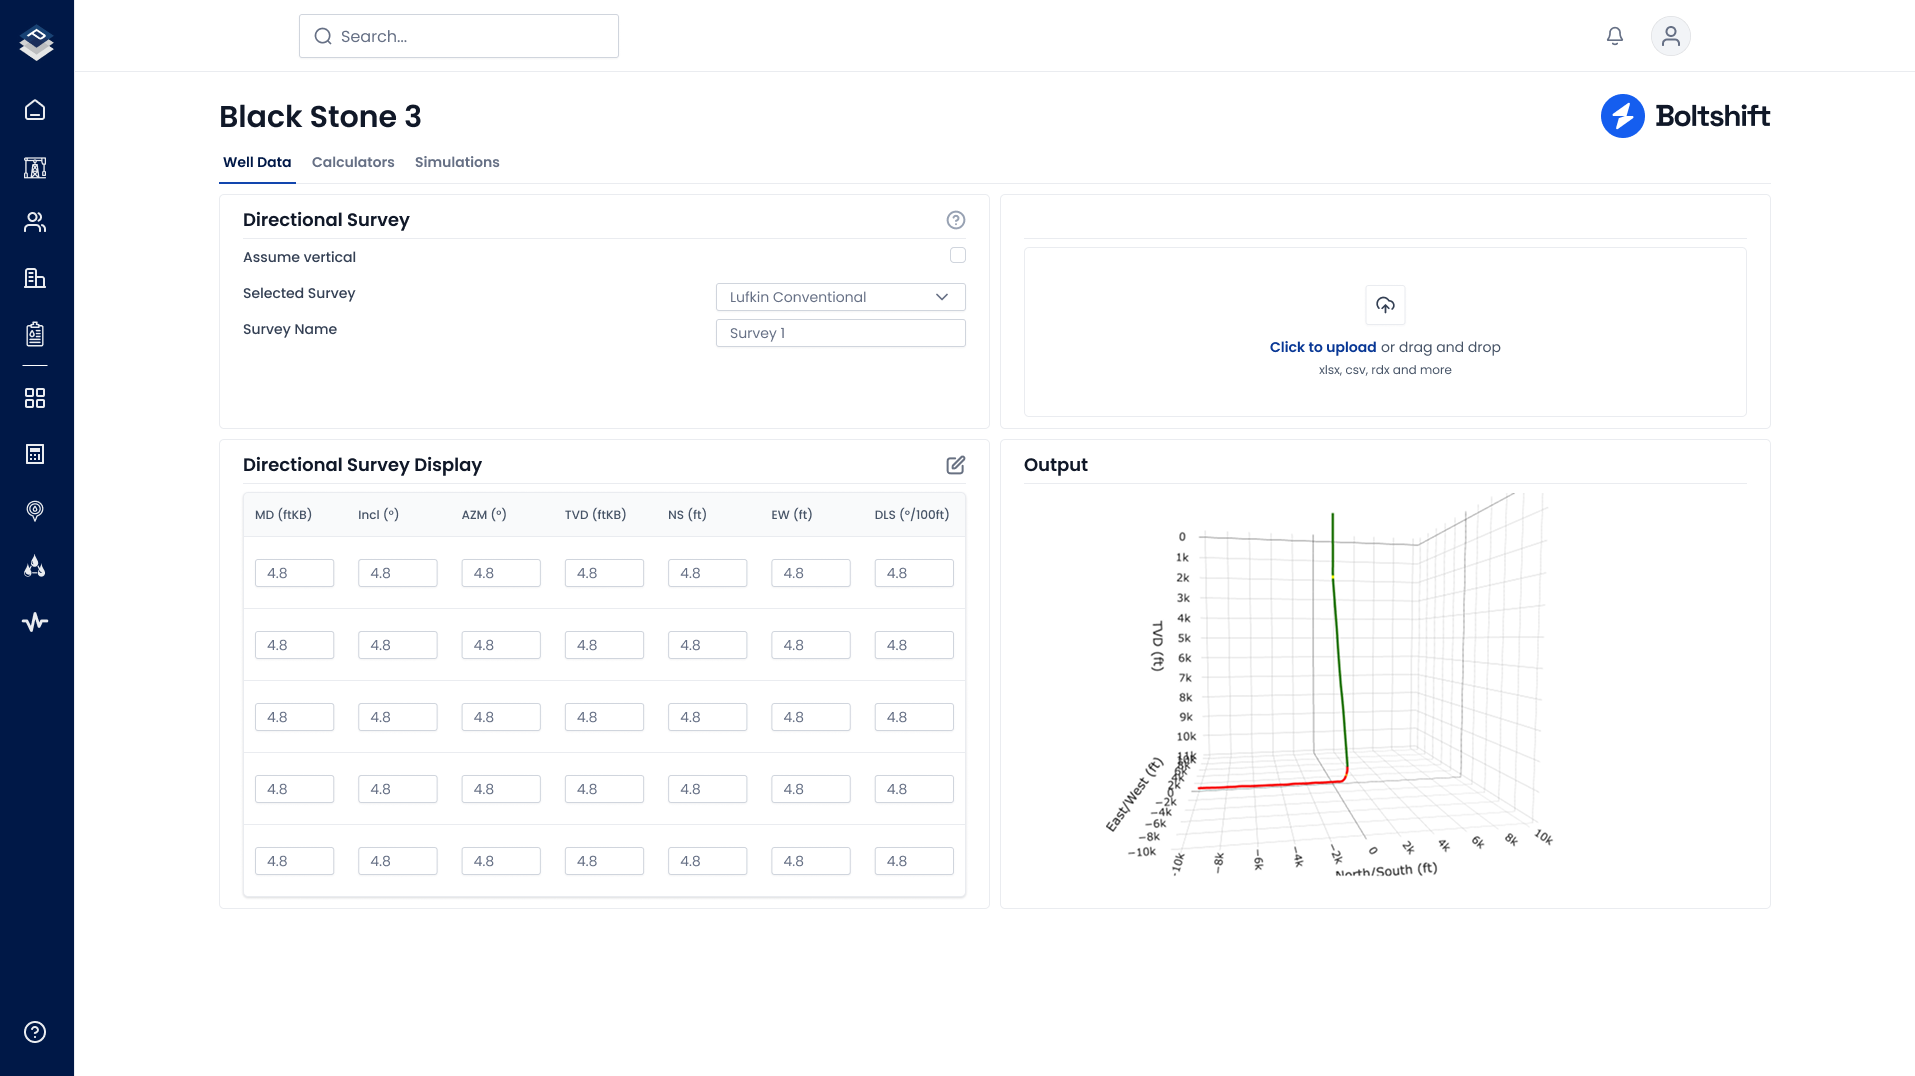The height and width of the screenshot is (1076, 1915).
Task: Open the users icon in the sidebar
Action: [x=35, y=222]
